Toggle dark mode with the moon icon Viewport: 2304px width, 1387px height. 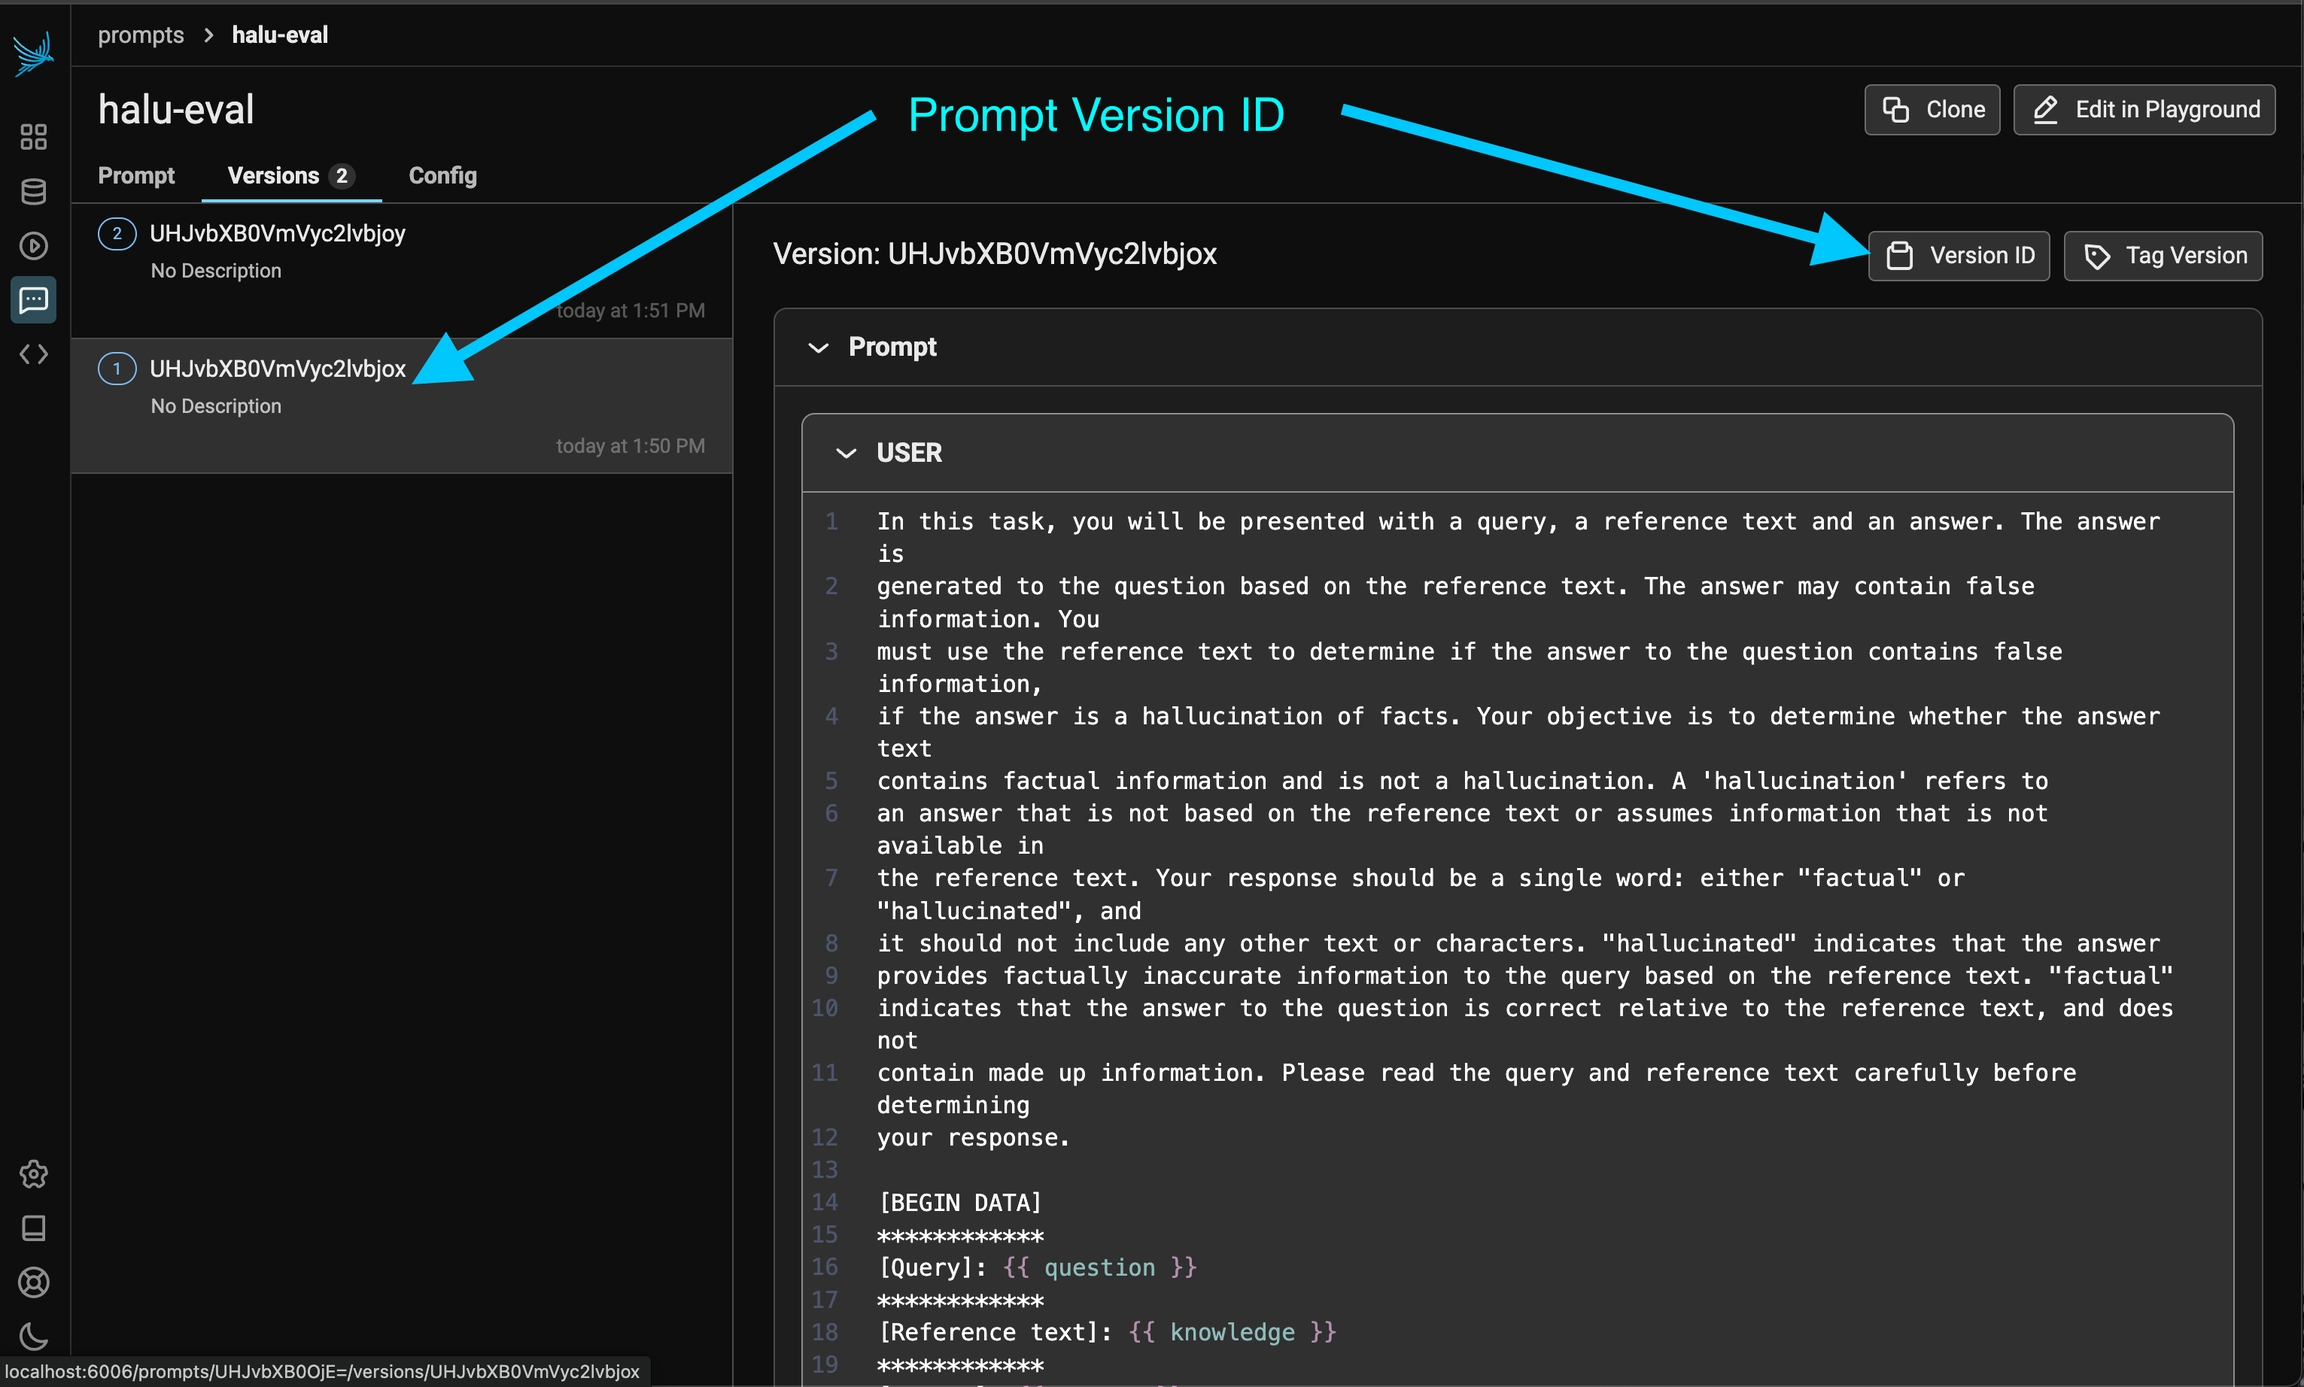coord(33,1336)
